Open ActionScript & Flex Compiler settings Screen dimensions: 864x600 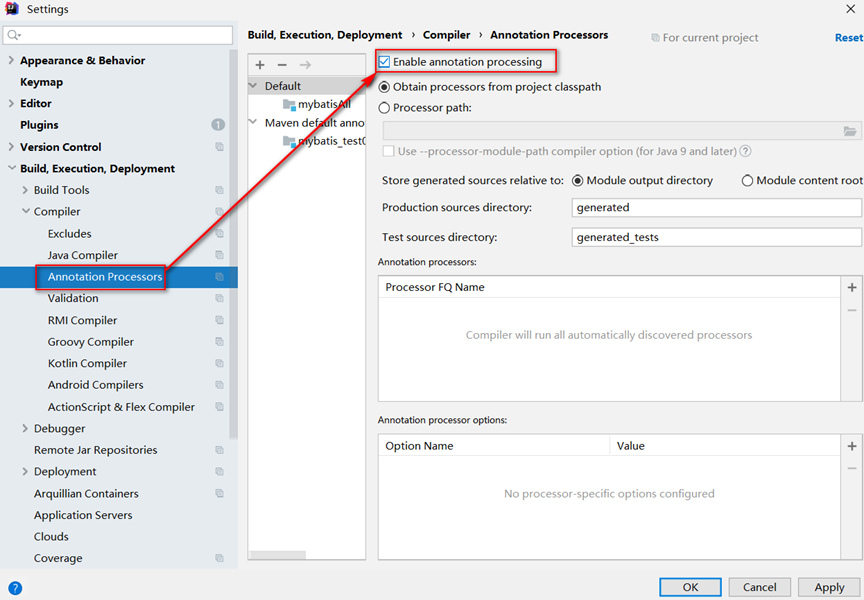click(121, 407)
